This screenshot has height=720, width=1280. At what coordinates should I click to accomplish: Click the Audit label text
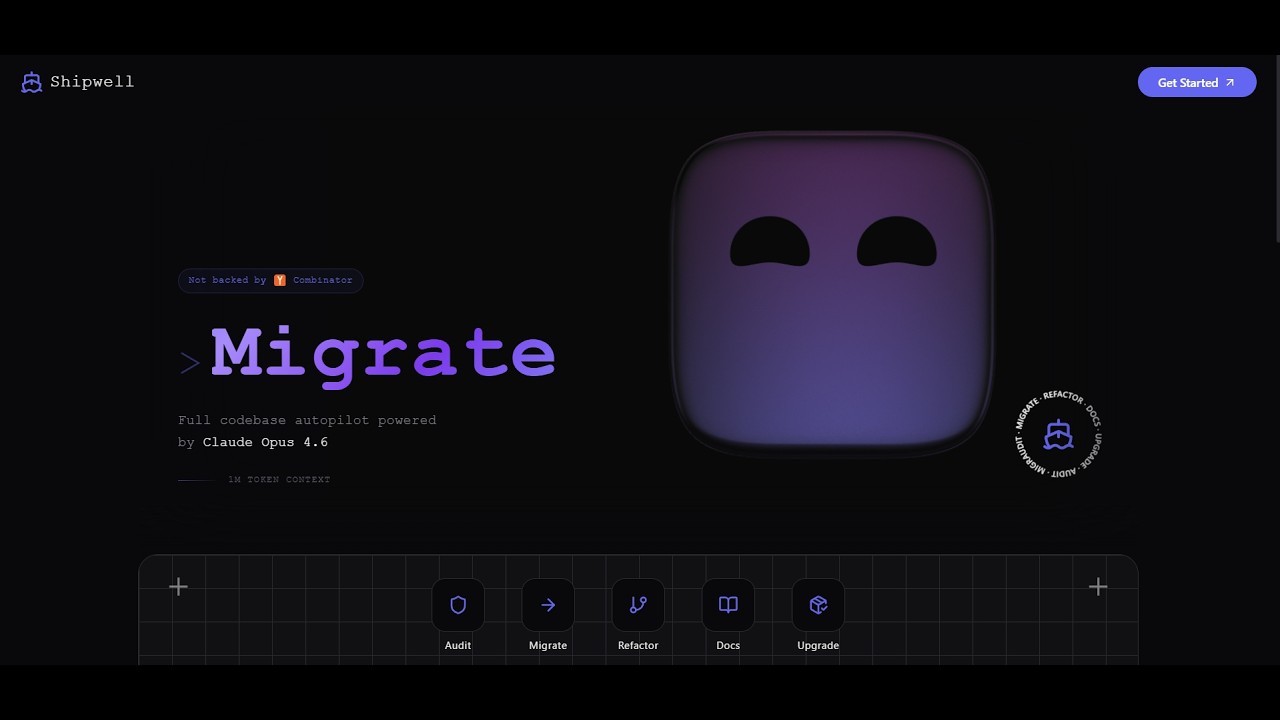(x=458, y=646)
